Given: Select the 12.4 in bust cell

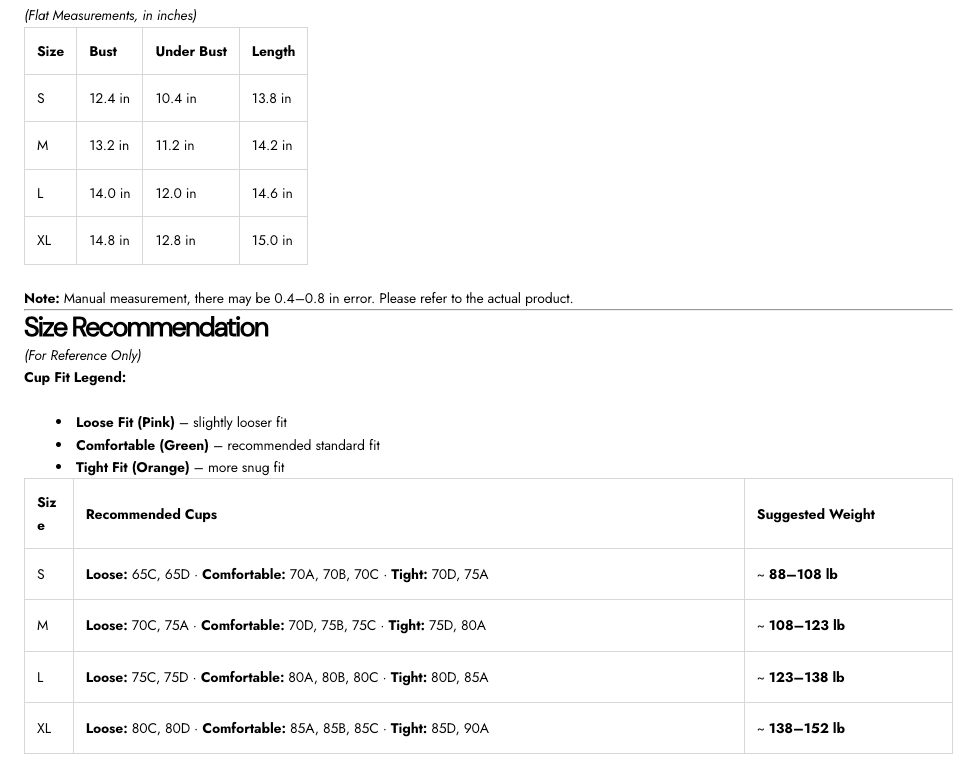Looking at the screenshot, I should pos(109,98).
